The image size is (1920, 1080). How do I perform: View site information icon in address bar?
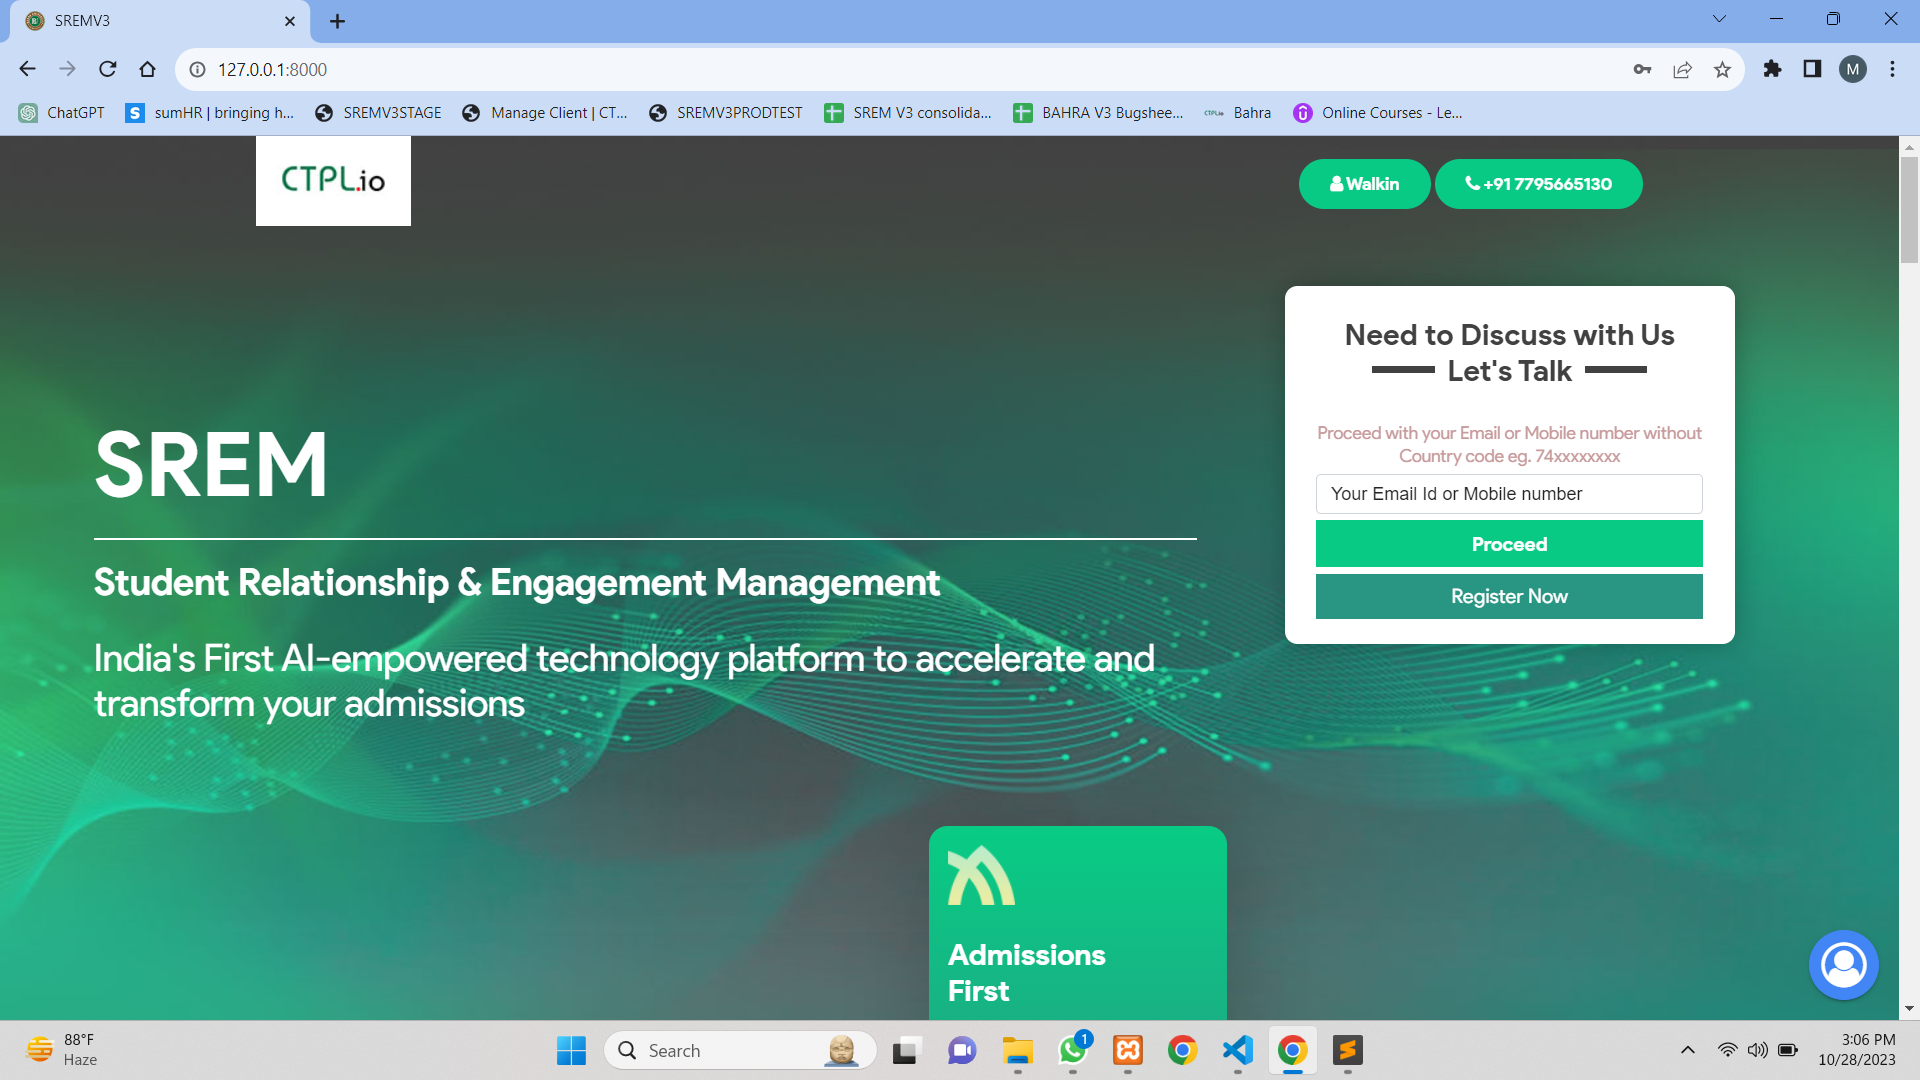coord(198,69)
